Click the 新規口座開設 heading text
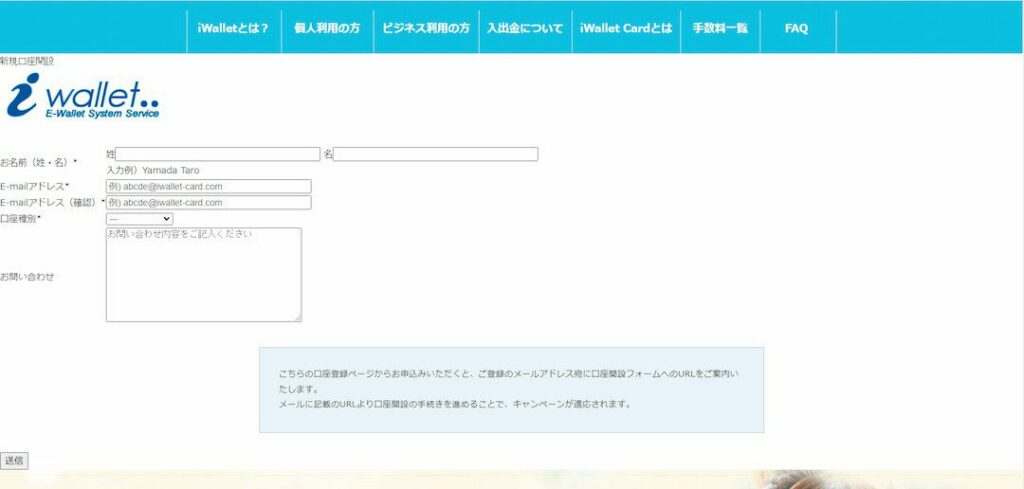This screenshot has height=489, width=1024. click(x=27, y=61)
